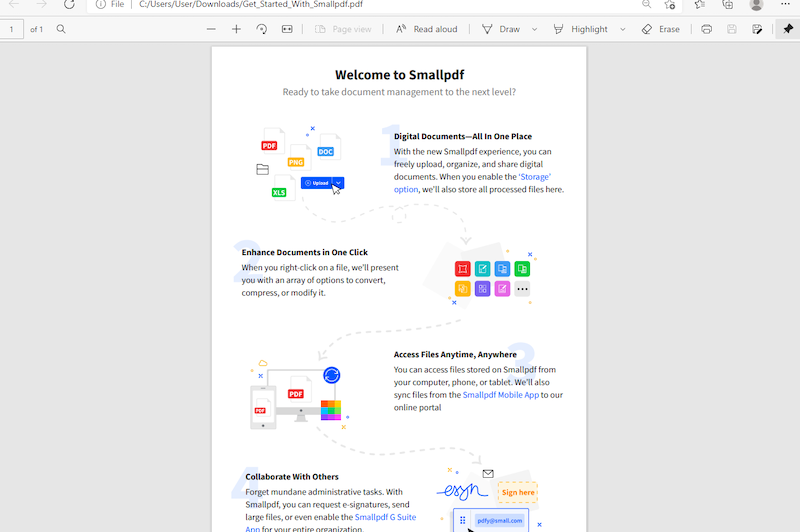
Task: Refresh the page with the reload icon
Action: [x=69, y=5]
